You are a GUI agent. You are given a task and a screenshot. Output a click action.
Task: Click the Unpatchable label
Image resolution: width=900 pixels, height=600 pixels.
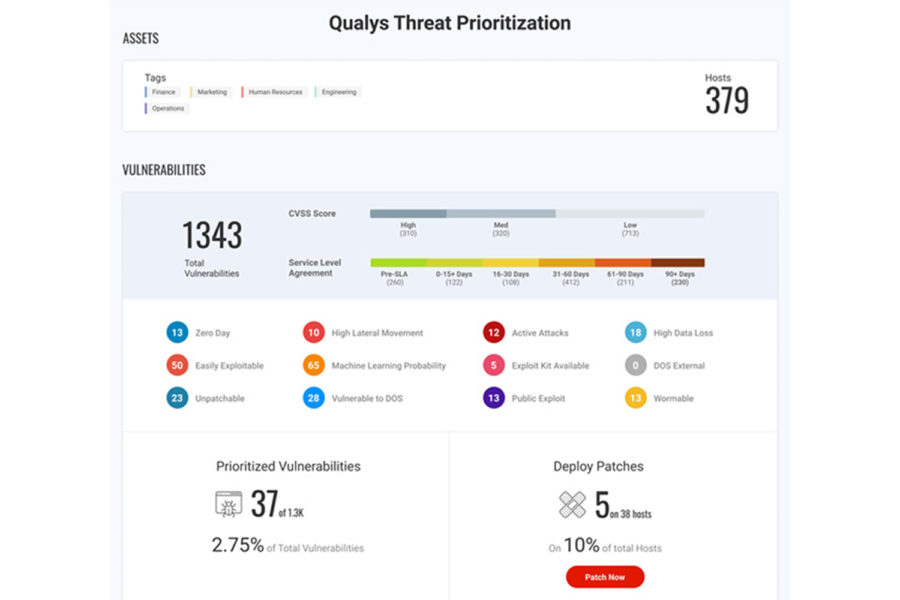220,398
